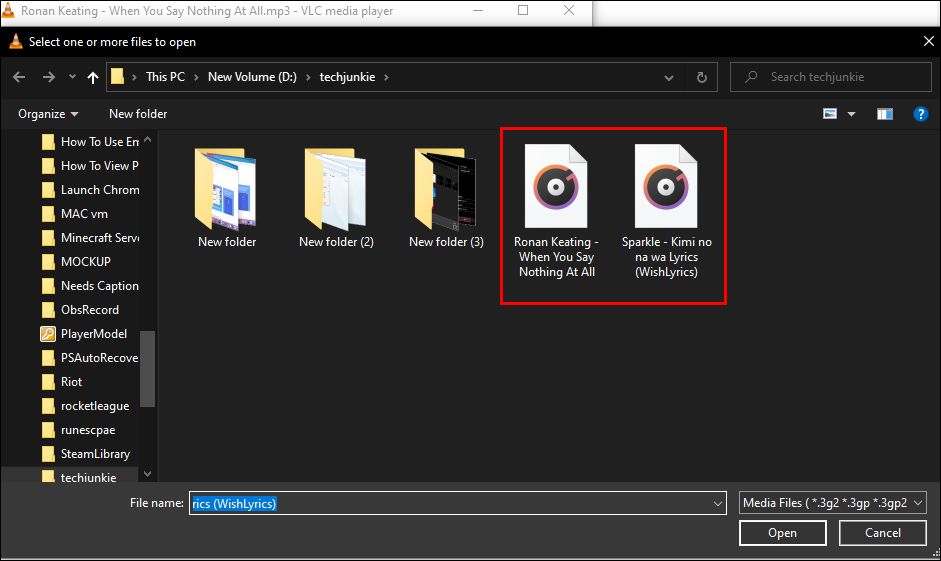Image resolution: width=941 pixels, height=561 pixels.
Task: Select the How To View P folder
Action: coord(90,166)
